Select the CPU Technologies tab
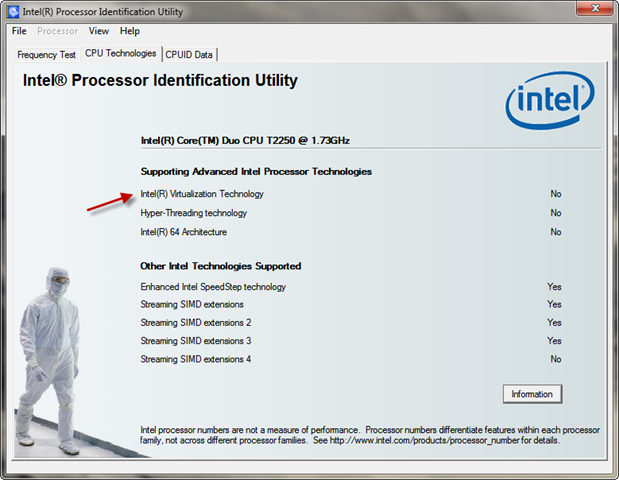The height and width of the screenshot is (480, 619). tap(120, 53)
